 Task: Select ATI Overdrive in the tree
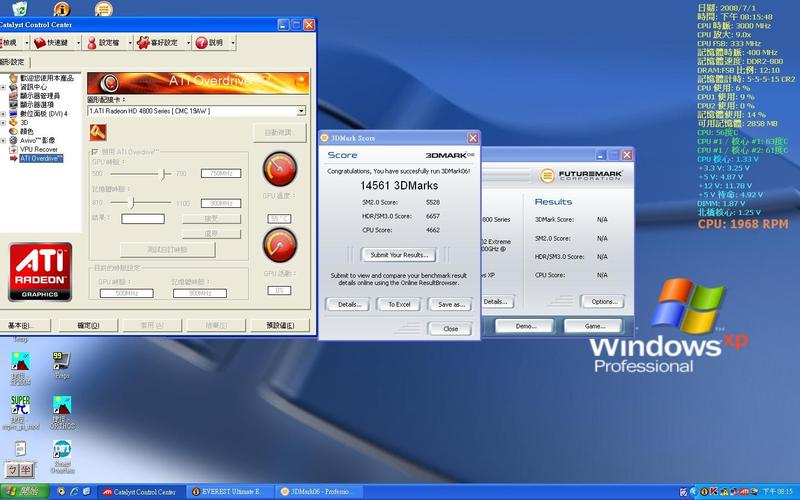coord(41,158)
